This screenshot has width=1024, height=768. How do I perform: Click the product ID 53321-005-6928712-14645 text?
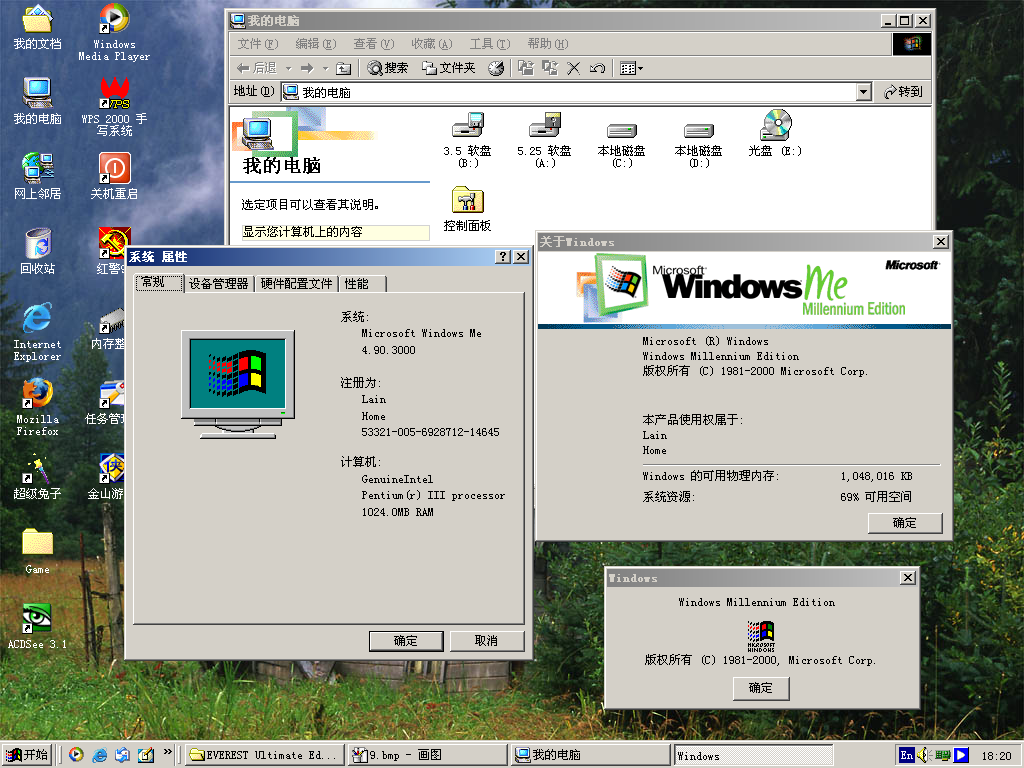click(430, 432)
